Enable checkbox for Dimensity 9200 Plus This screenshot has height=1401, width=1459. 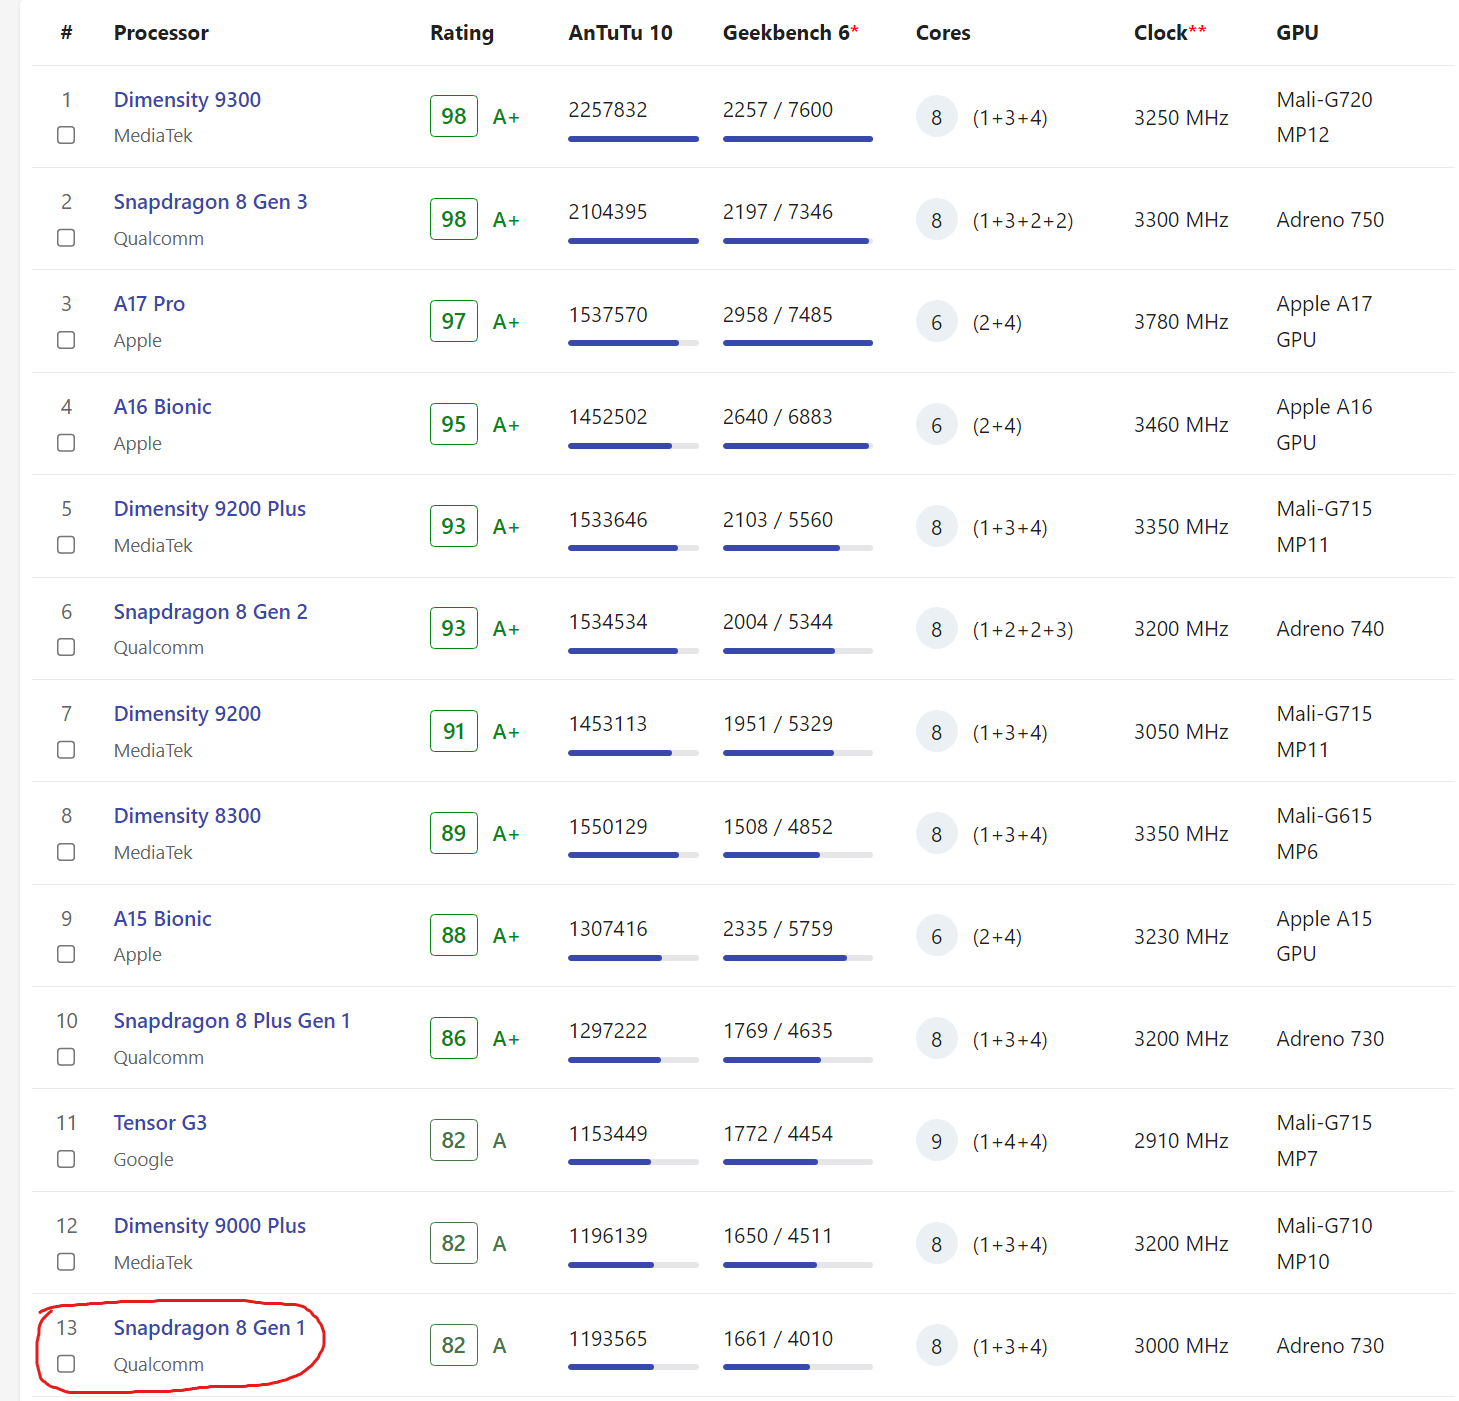pos(66,545)
